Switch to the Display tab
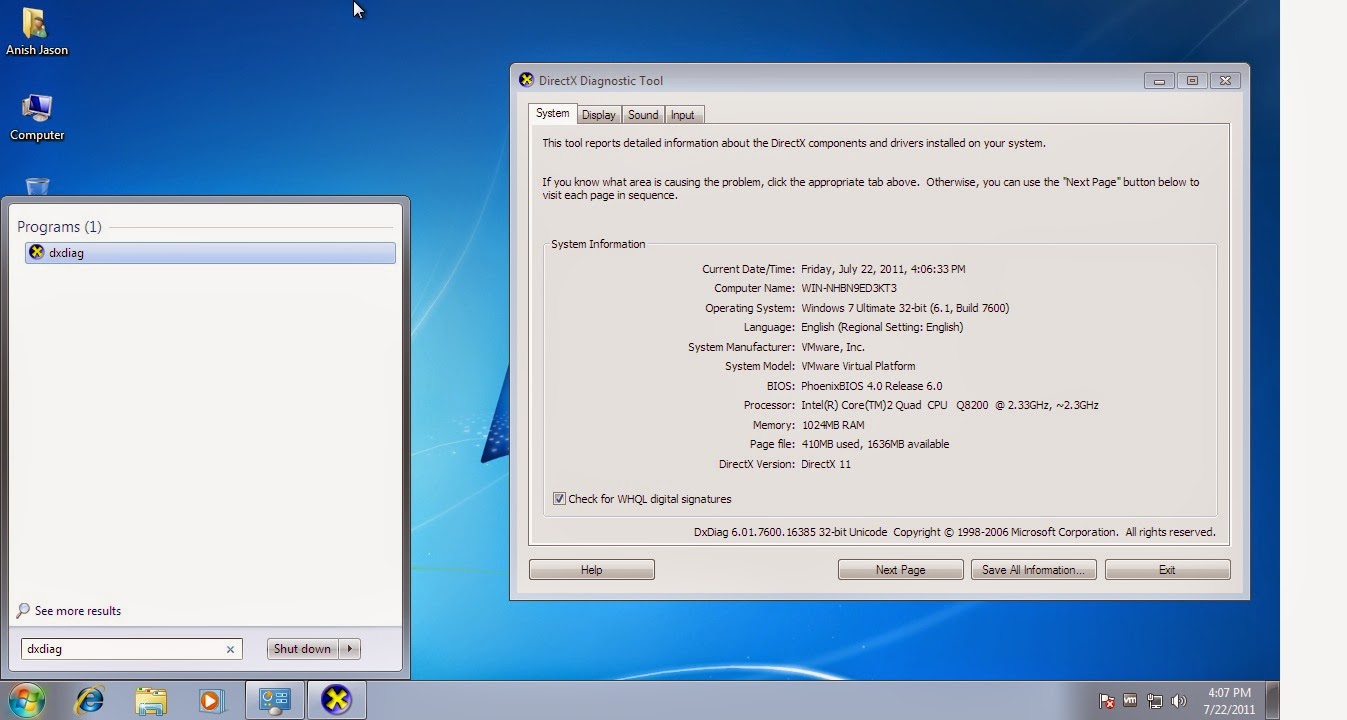The image size is (1347, 720). pyautogui.click(x=599, y=115)
